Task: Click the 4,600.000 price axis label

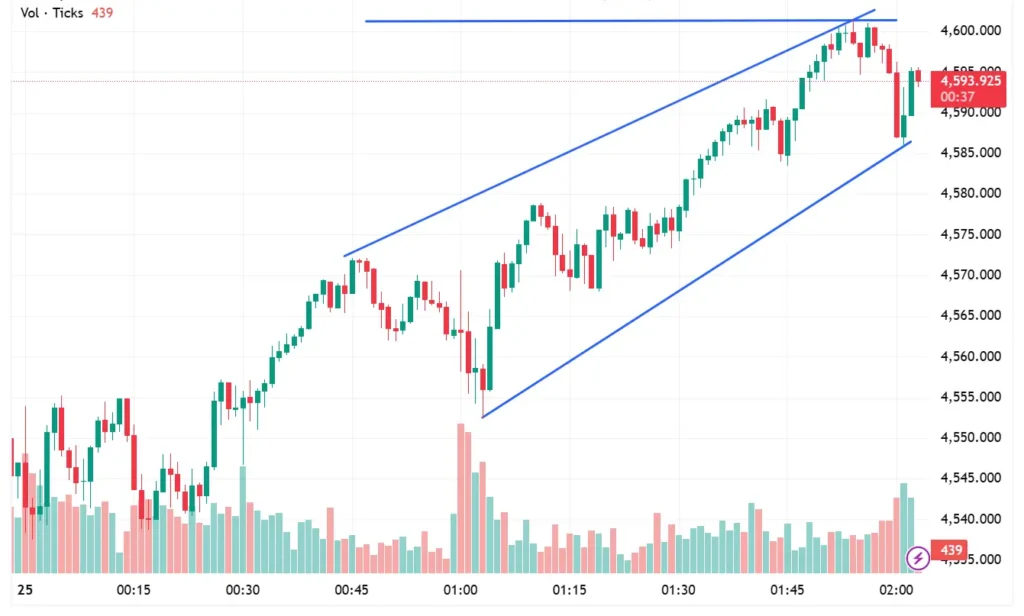Action: click(x=970, y=31)
